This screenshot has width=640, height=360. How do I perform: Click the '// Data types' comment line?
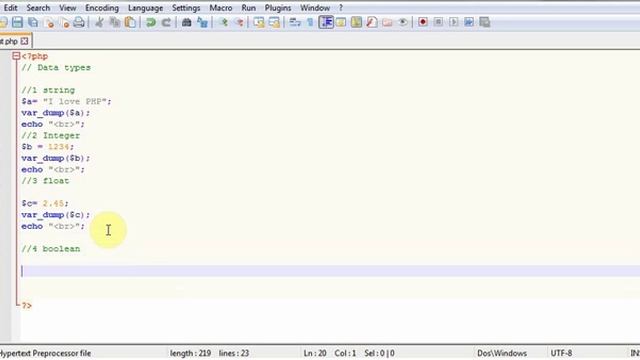pos(56,67)
